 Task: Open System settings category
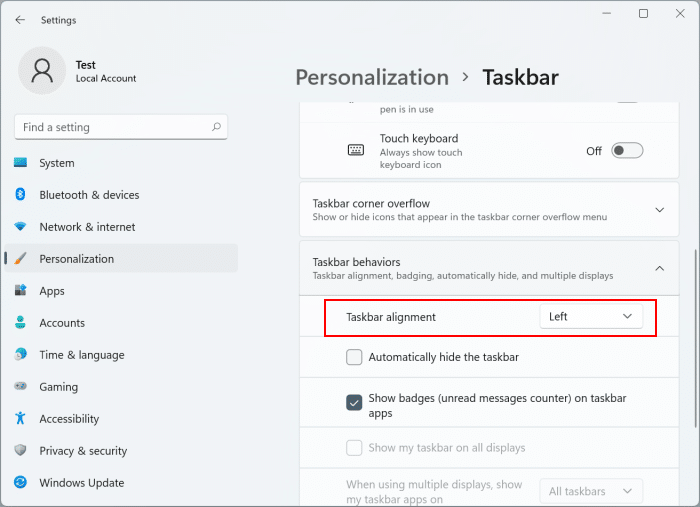point(121,163)
